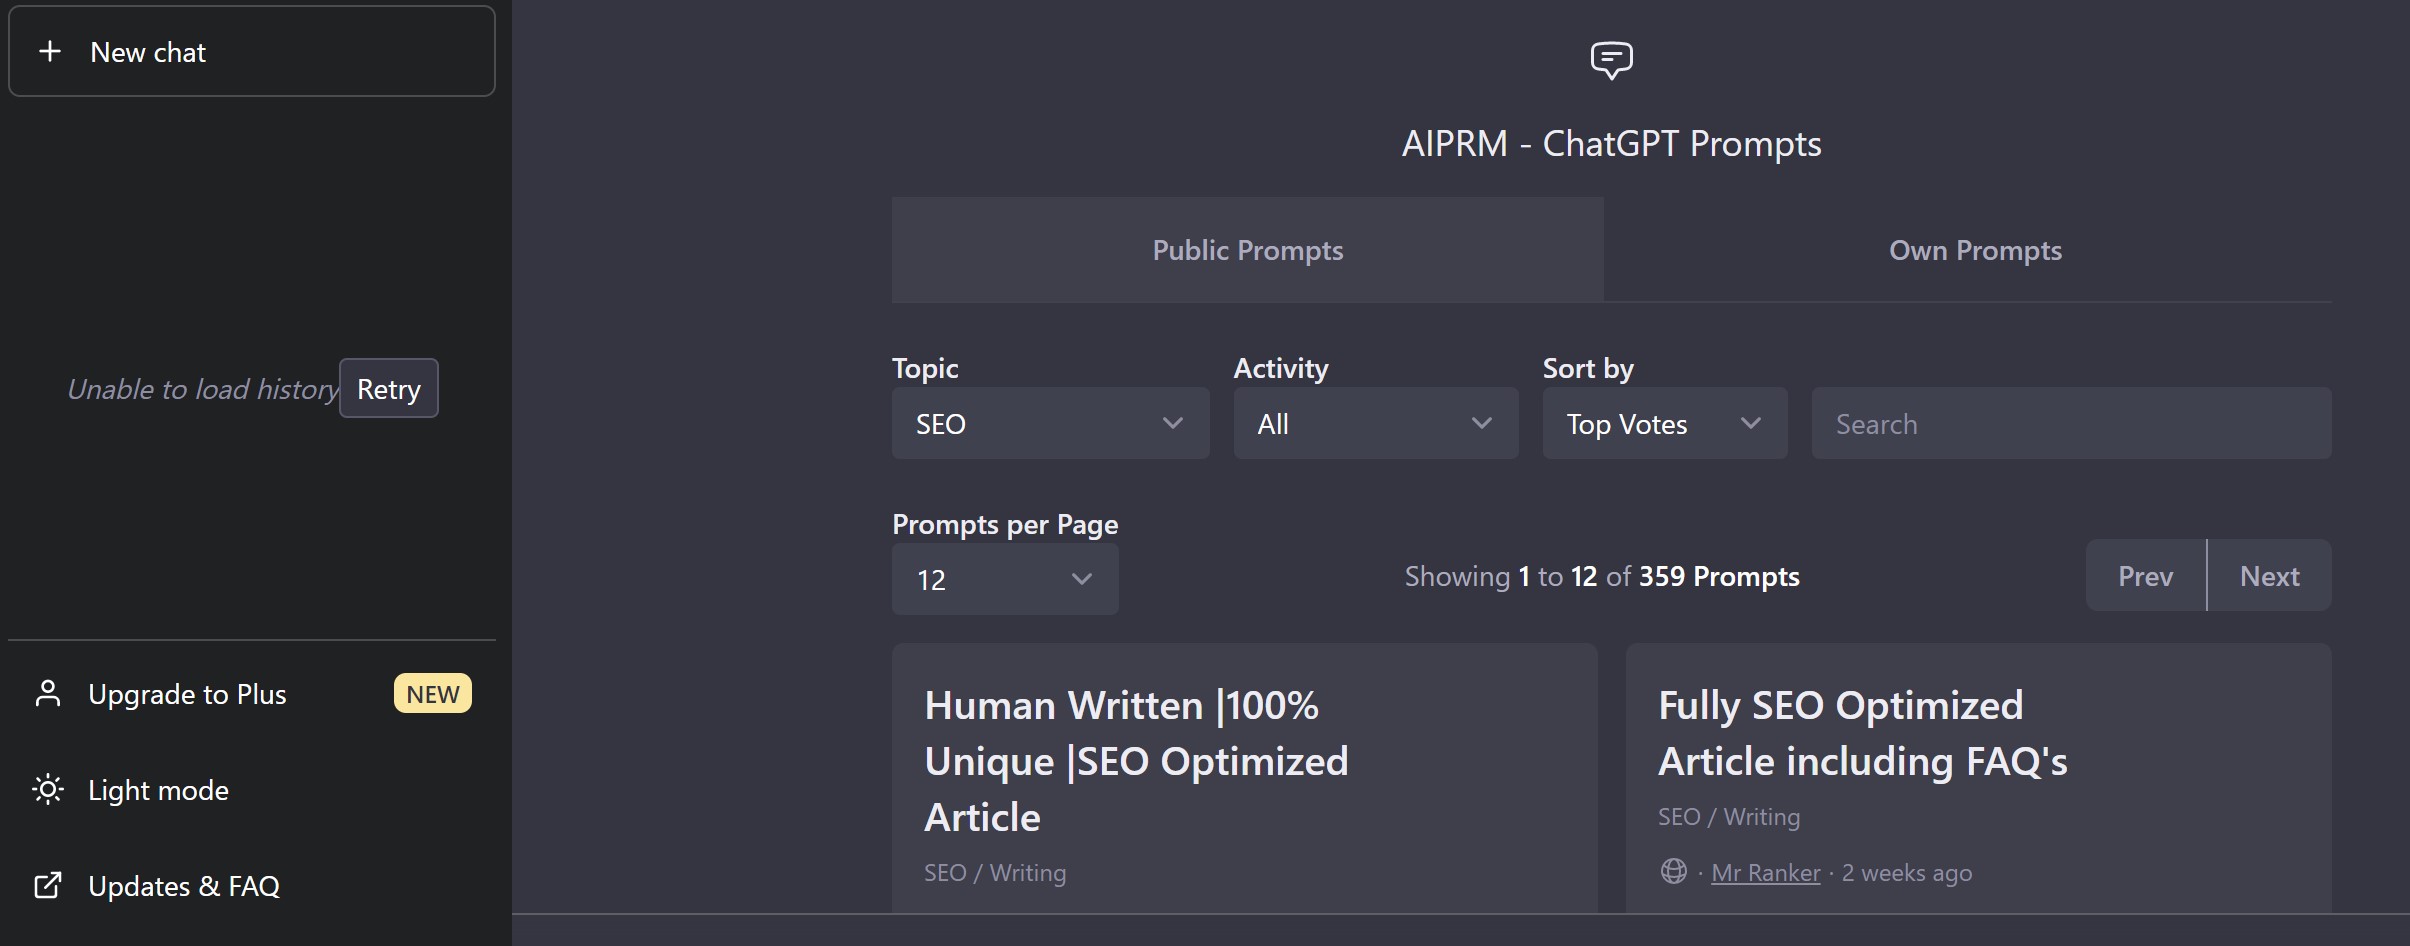Expand the Activity dropdown set to All
The width and height of the screenshot is (2410, 946).
coord(1375,424)
